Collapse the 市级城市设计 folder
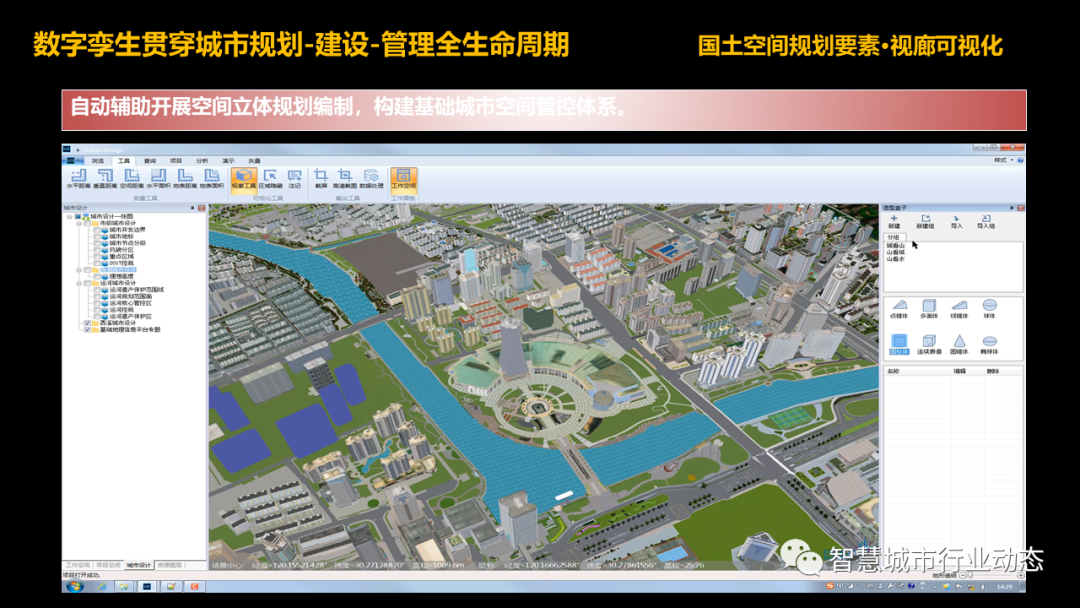The width and height of the screenshot is (1080, 608). coord(79,223)
